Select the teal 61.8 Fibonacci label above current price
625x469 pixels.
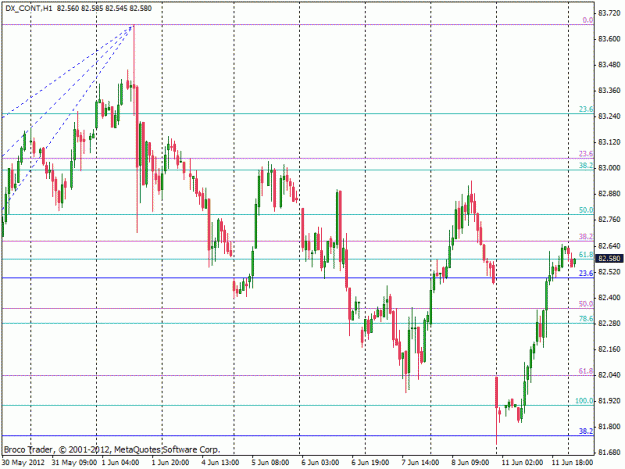pyautogui.click(x=586, y=254)
